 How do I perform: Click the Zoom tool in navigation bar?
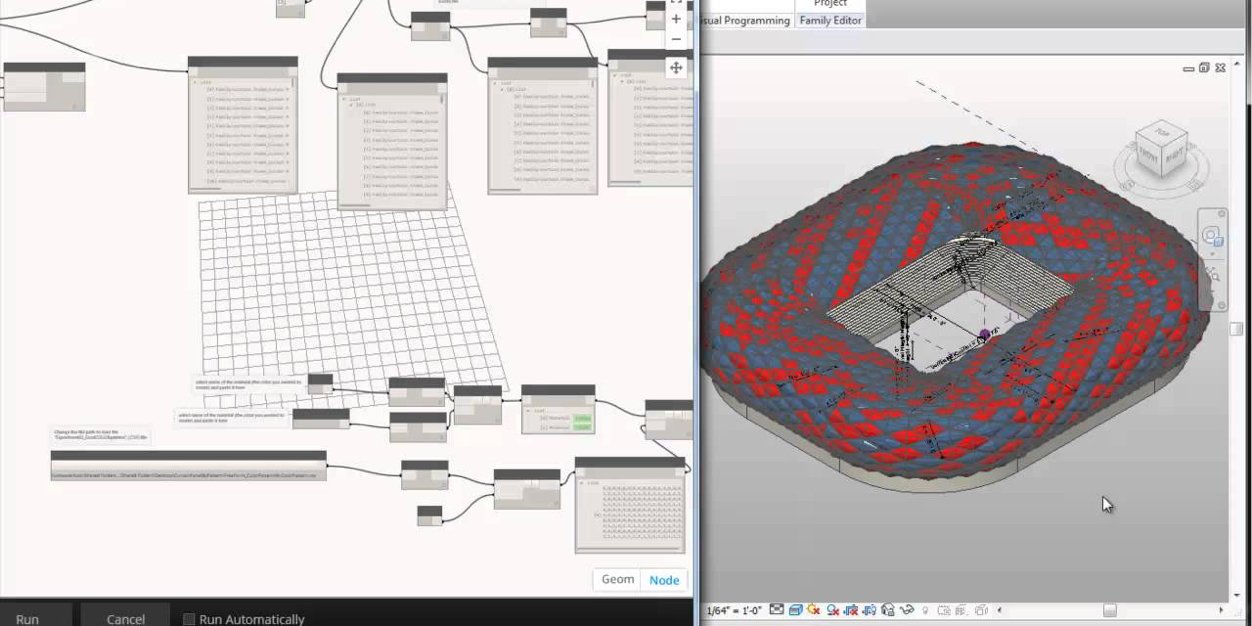click(x=1213, y=274)
